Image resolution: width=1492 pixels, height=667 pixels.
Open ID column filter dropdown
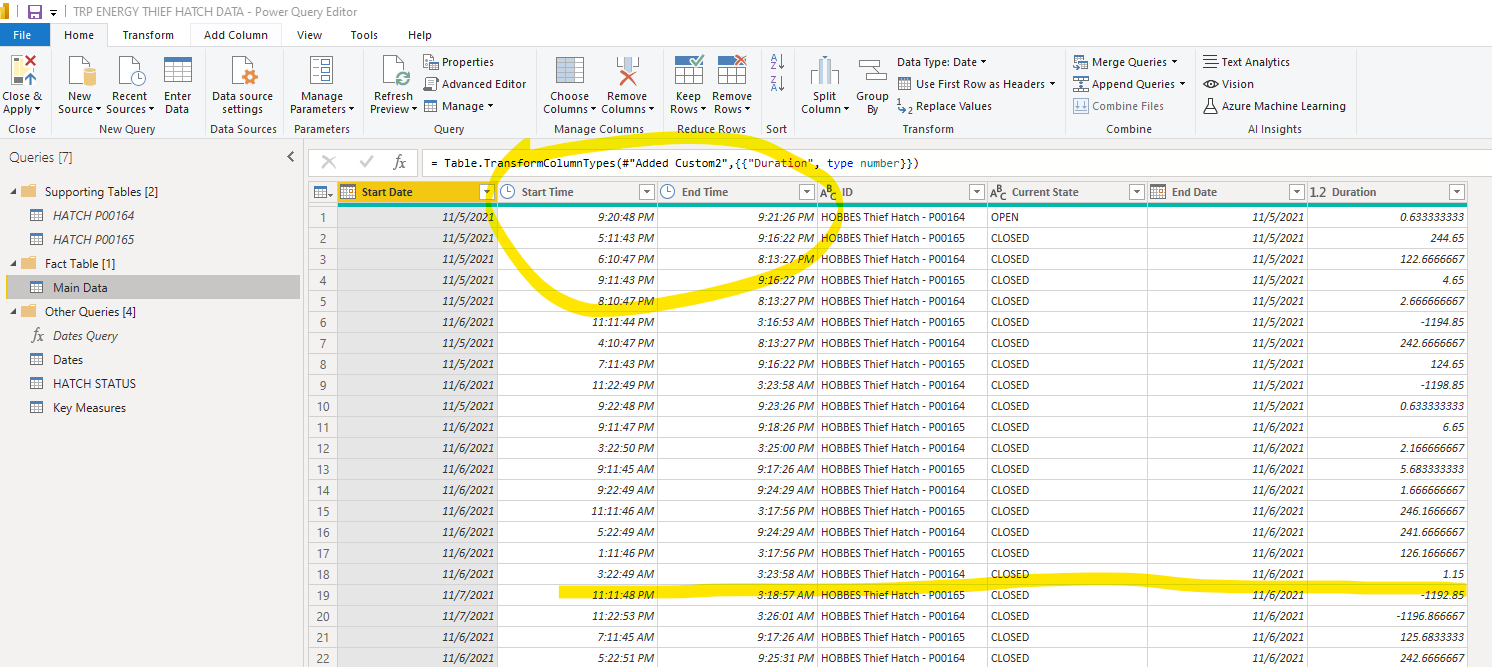pos(977,192)
